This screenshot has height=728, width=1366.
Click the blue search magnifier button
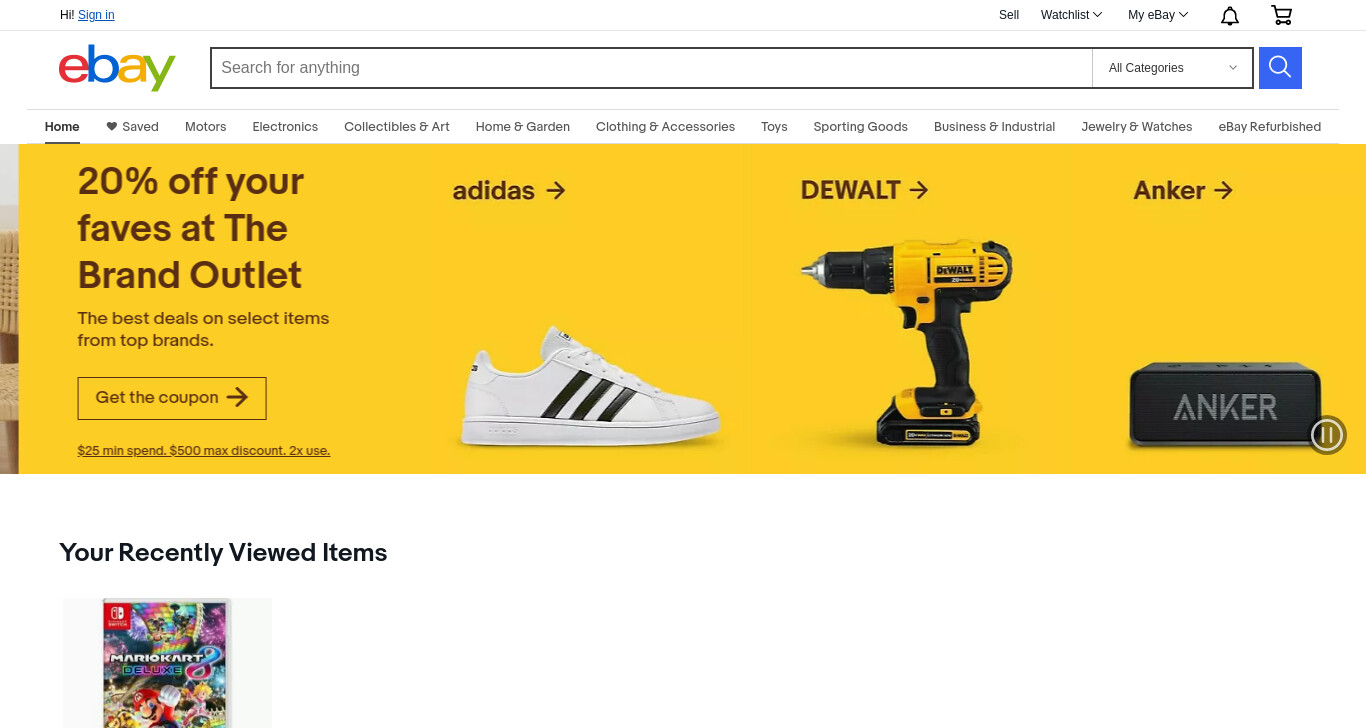[1280, 68]
